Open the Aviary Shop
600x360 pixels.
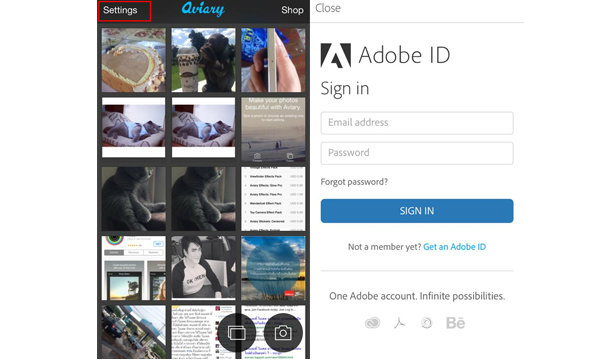point(292,10)
